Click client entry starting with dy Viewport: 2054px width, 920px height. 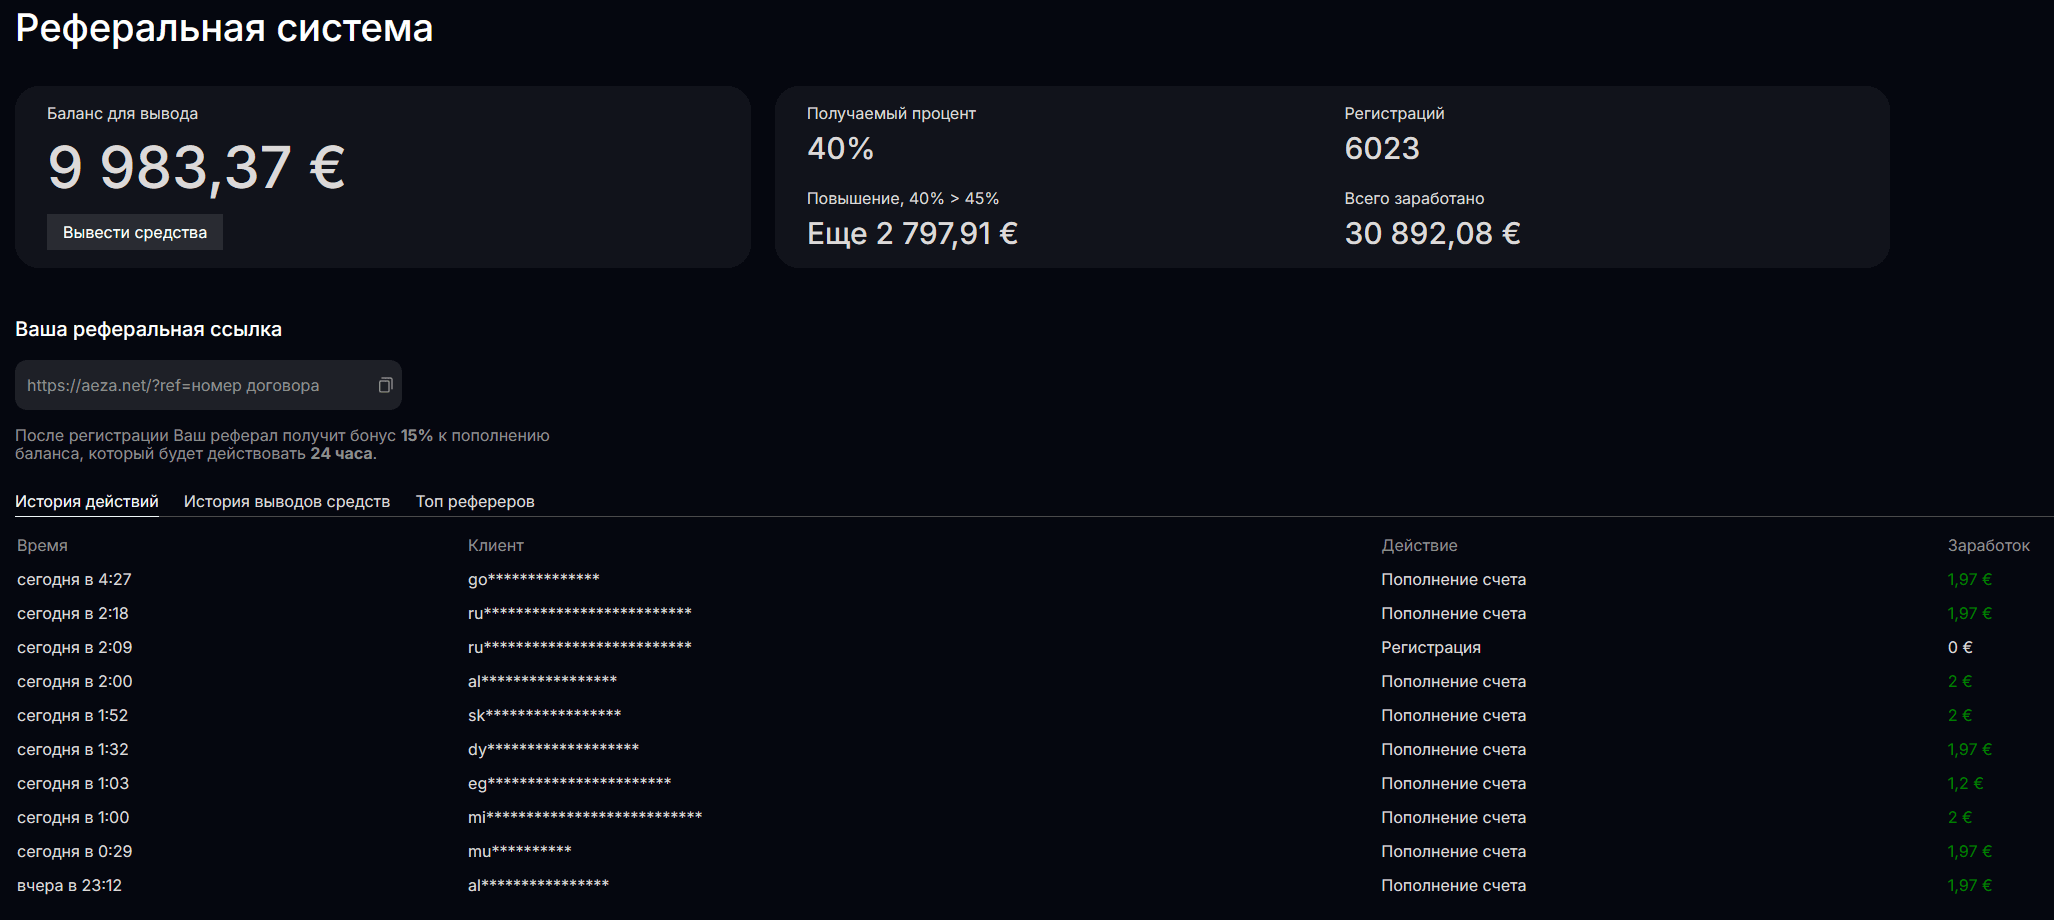(553, 749)
